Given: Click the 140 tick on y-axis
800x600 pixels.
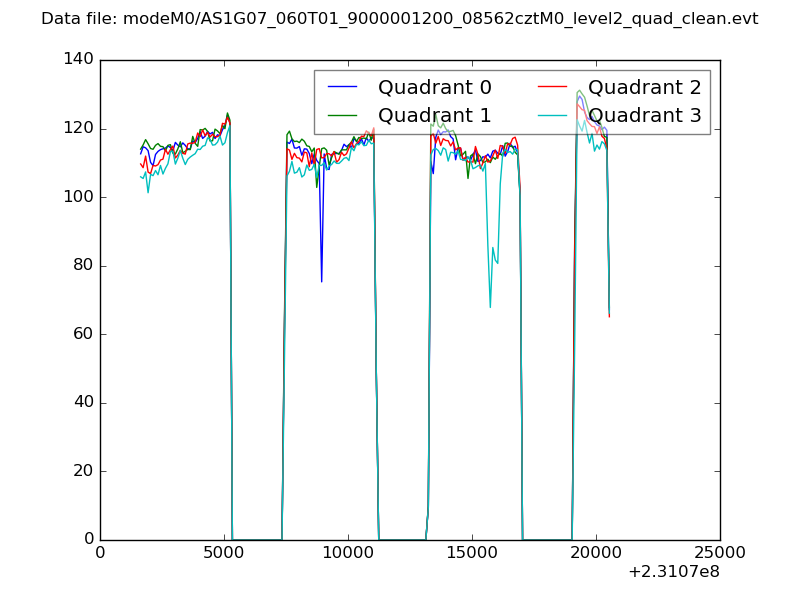Looking at the screenshot, I should coord(82,60).
